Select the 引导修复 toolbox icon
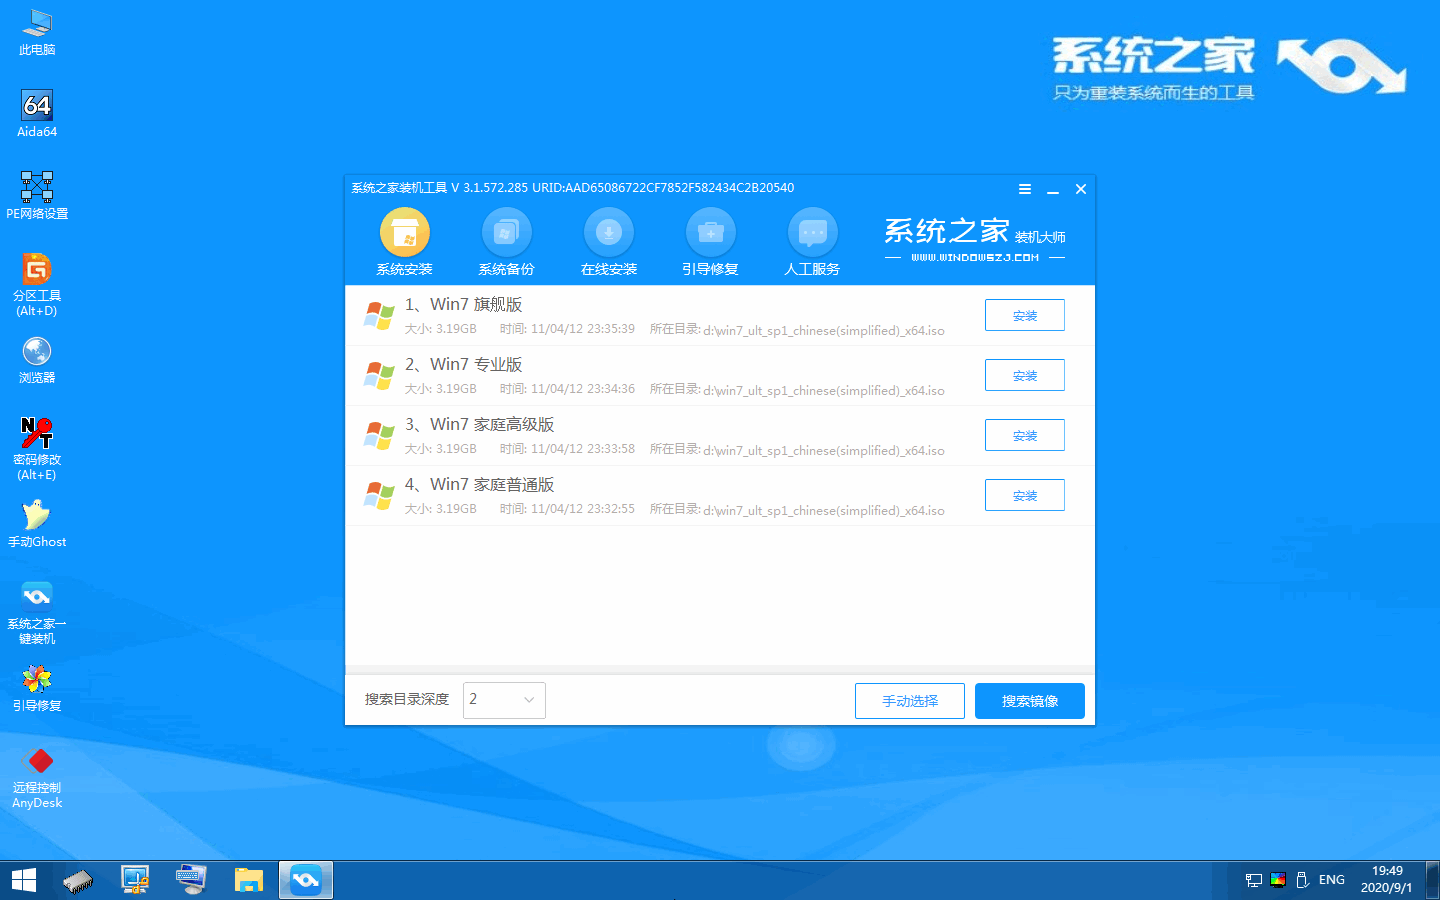The height and width of the screenshot is (900, 1440). click(711, 234)
